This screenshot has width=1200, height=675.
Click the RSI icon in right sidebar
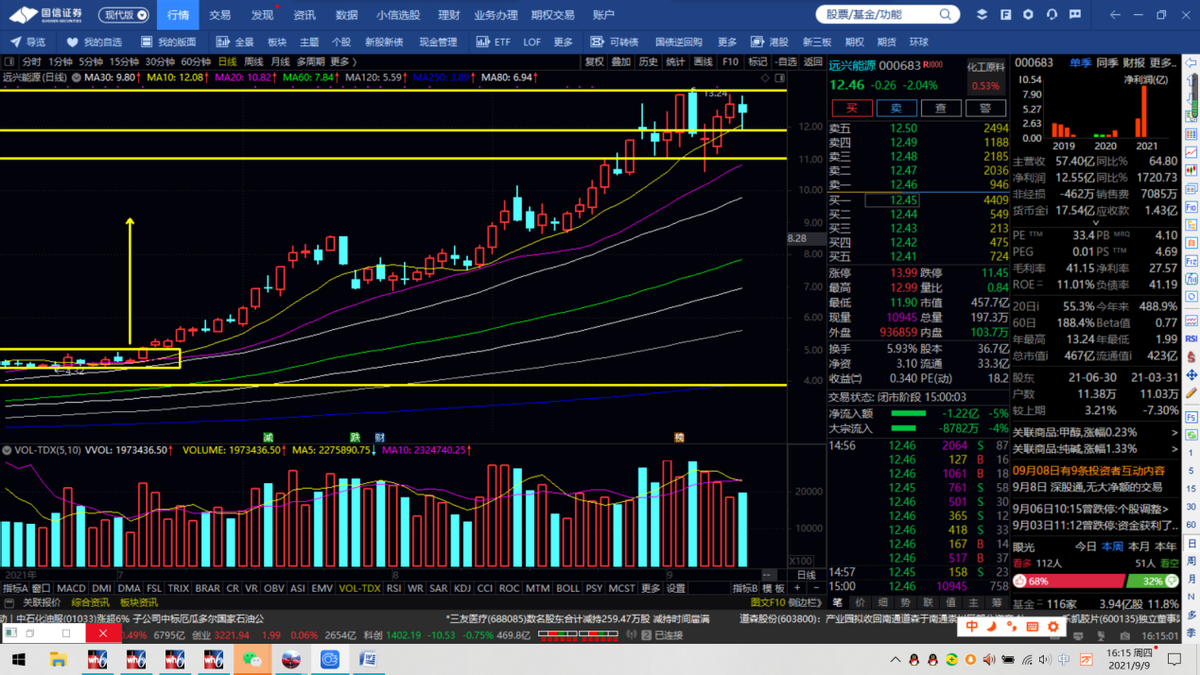(x=1192, y=339)
